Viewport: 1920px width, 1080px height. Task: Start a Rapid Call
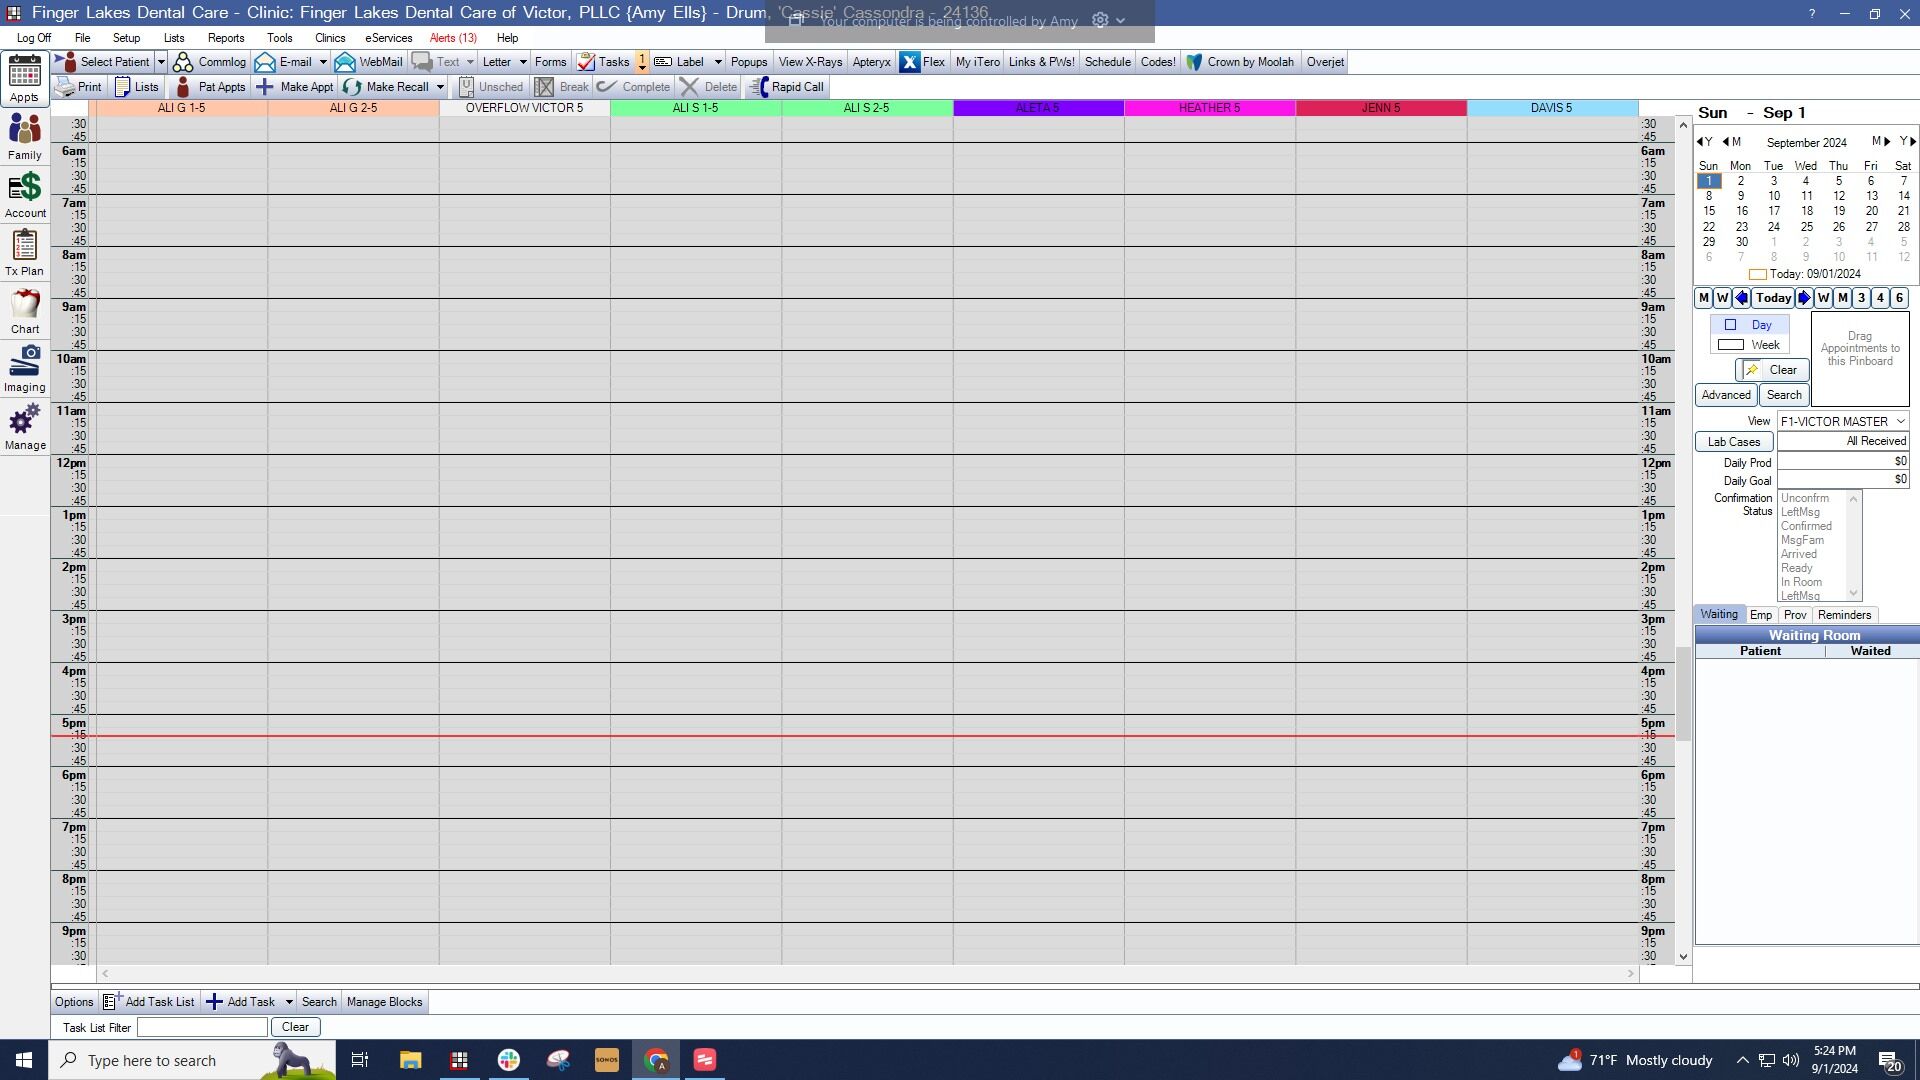coord(787,87)
